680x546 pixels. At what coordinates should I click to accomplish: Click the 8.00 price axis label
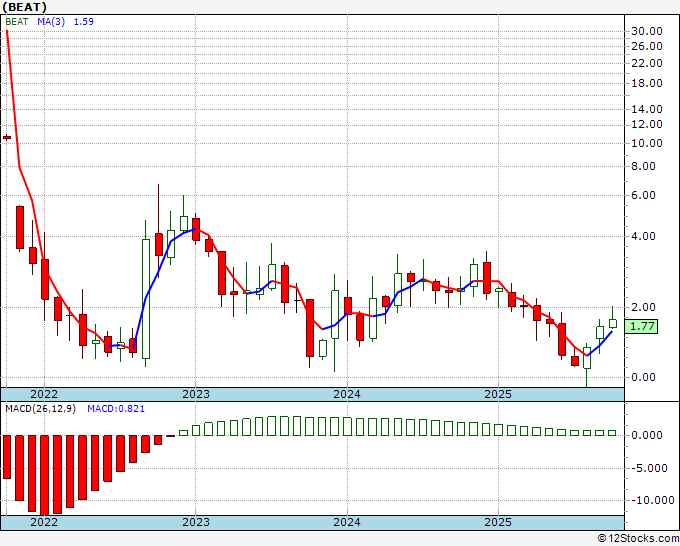(643, 166)
